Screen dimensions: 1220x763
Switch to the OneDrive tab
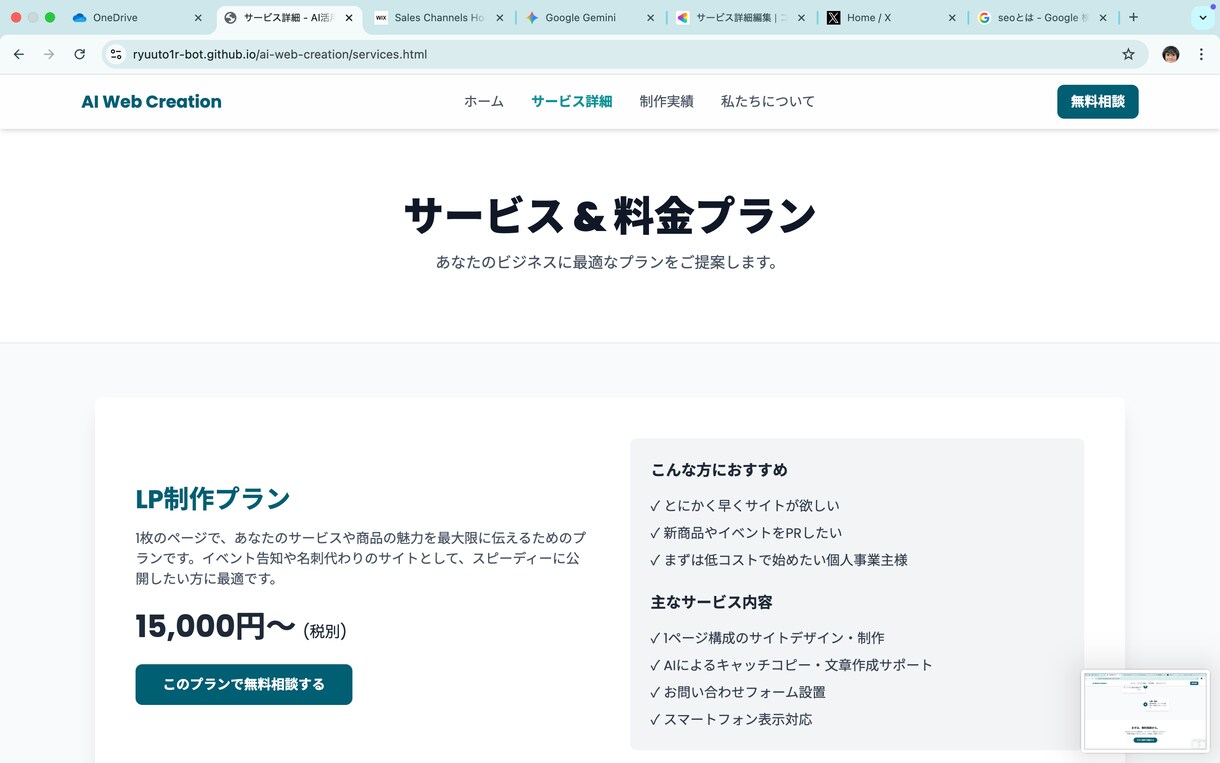pos(138,17)
